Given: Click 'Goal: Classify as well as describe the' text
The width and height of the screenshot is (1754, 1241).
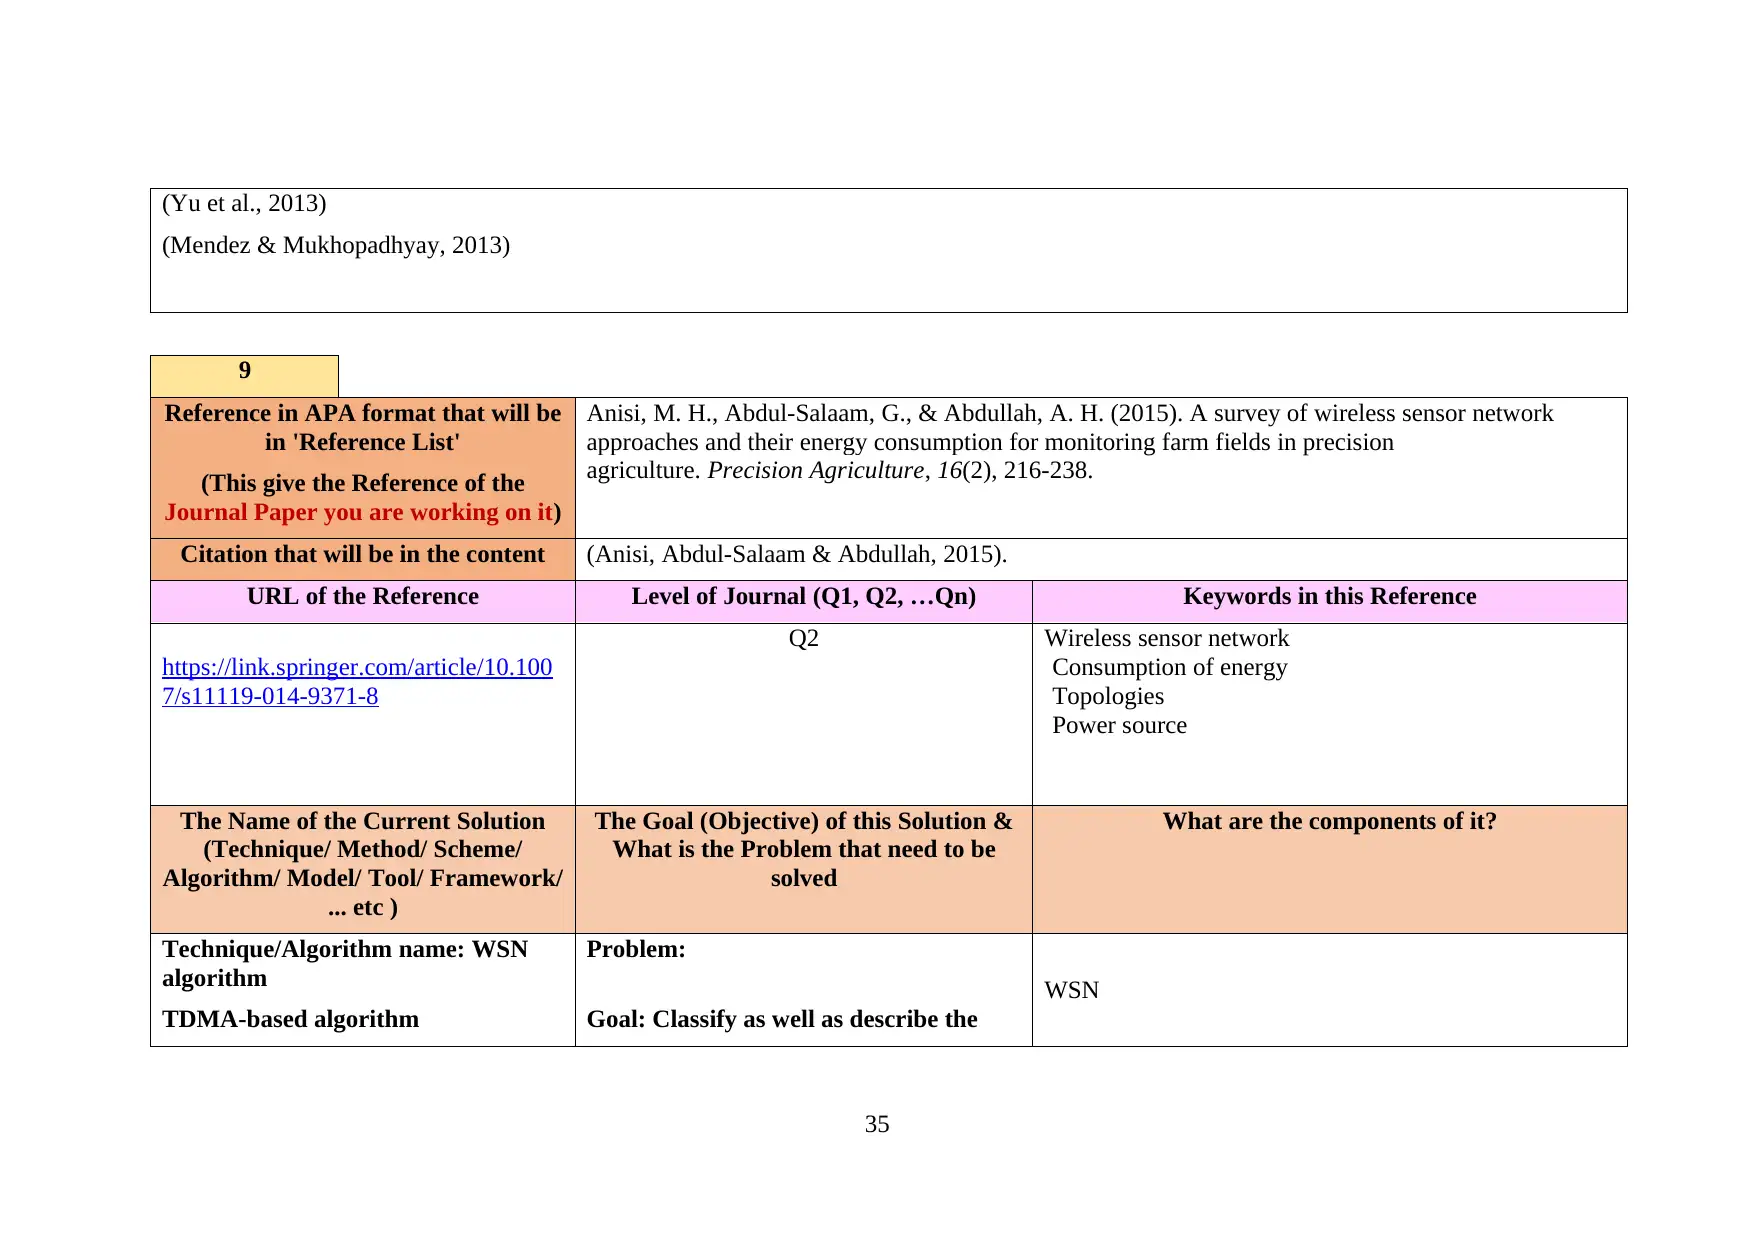Looking at the screenshot, I should 782,1019.
